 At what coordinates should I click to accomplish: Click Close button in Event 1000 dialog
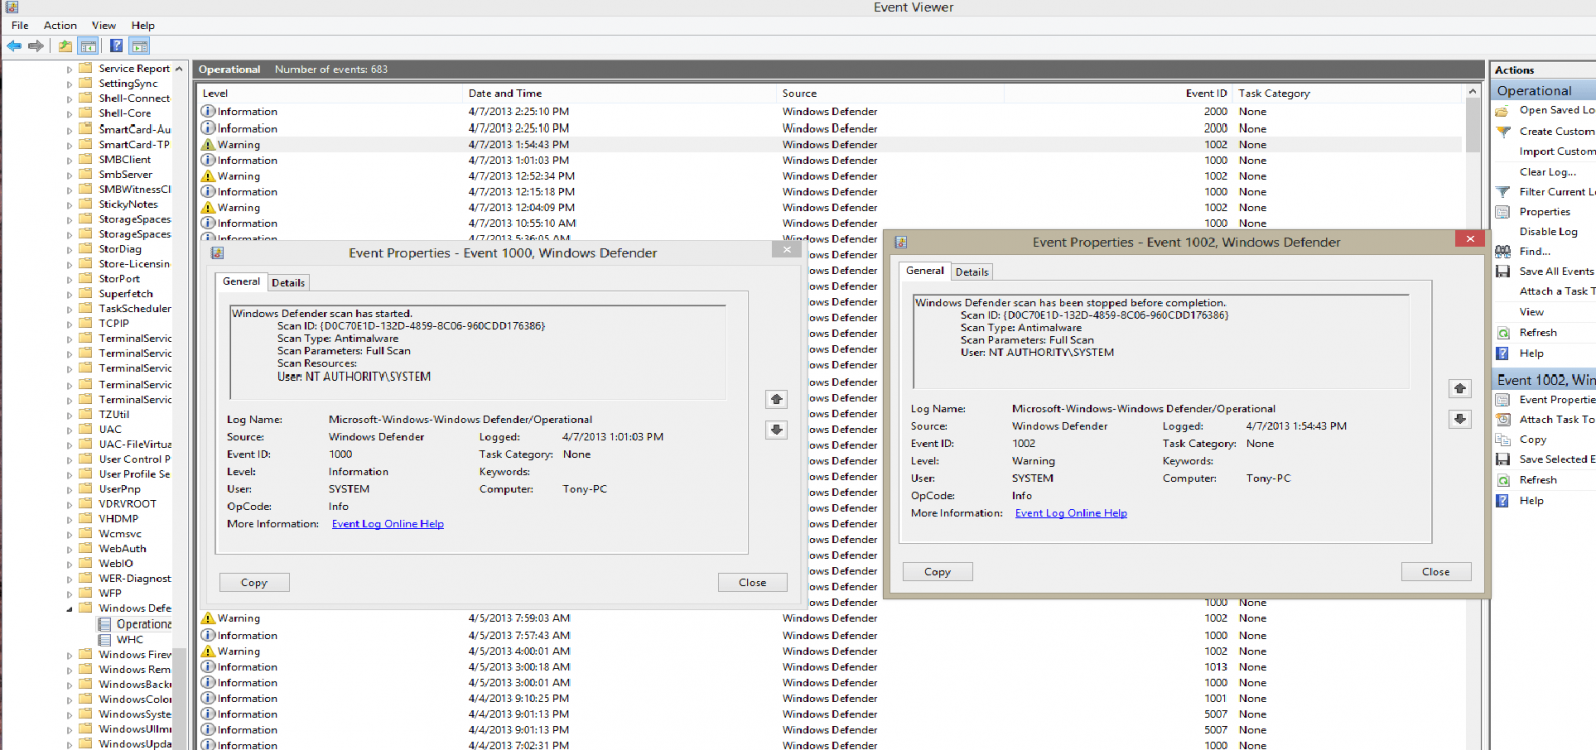pos(752,583)
